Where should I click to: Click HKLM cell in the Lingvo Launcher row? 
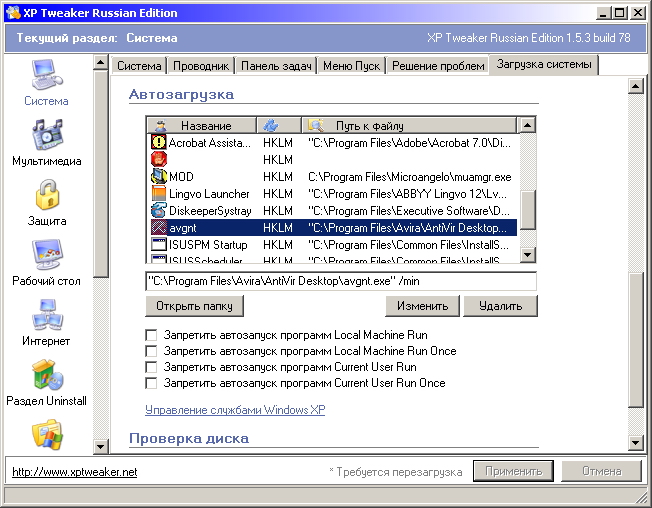(x=278, y=194)
